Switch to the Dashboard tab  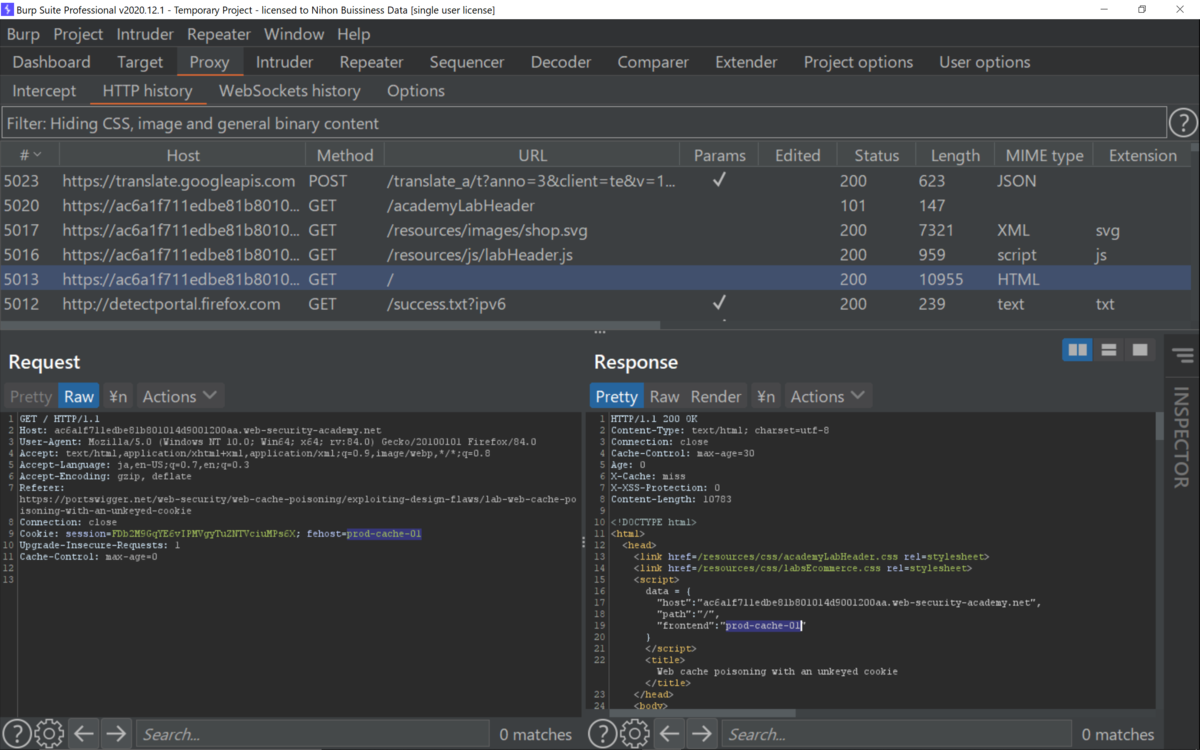point(51,62)
